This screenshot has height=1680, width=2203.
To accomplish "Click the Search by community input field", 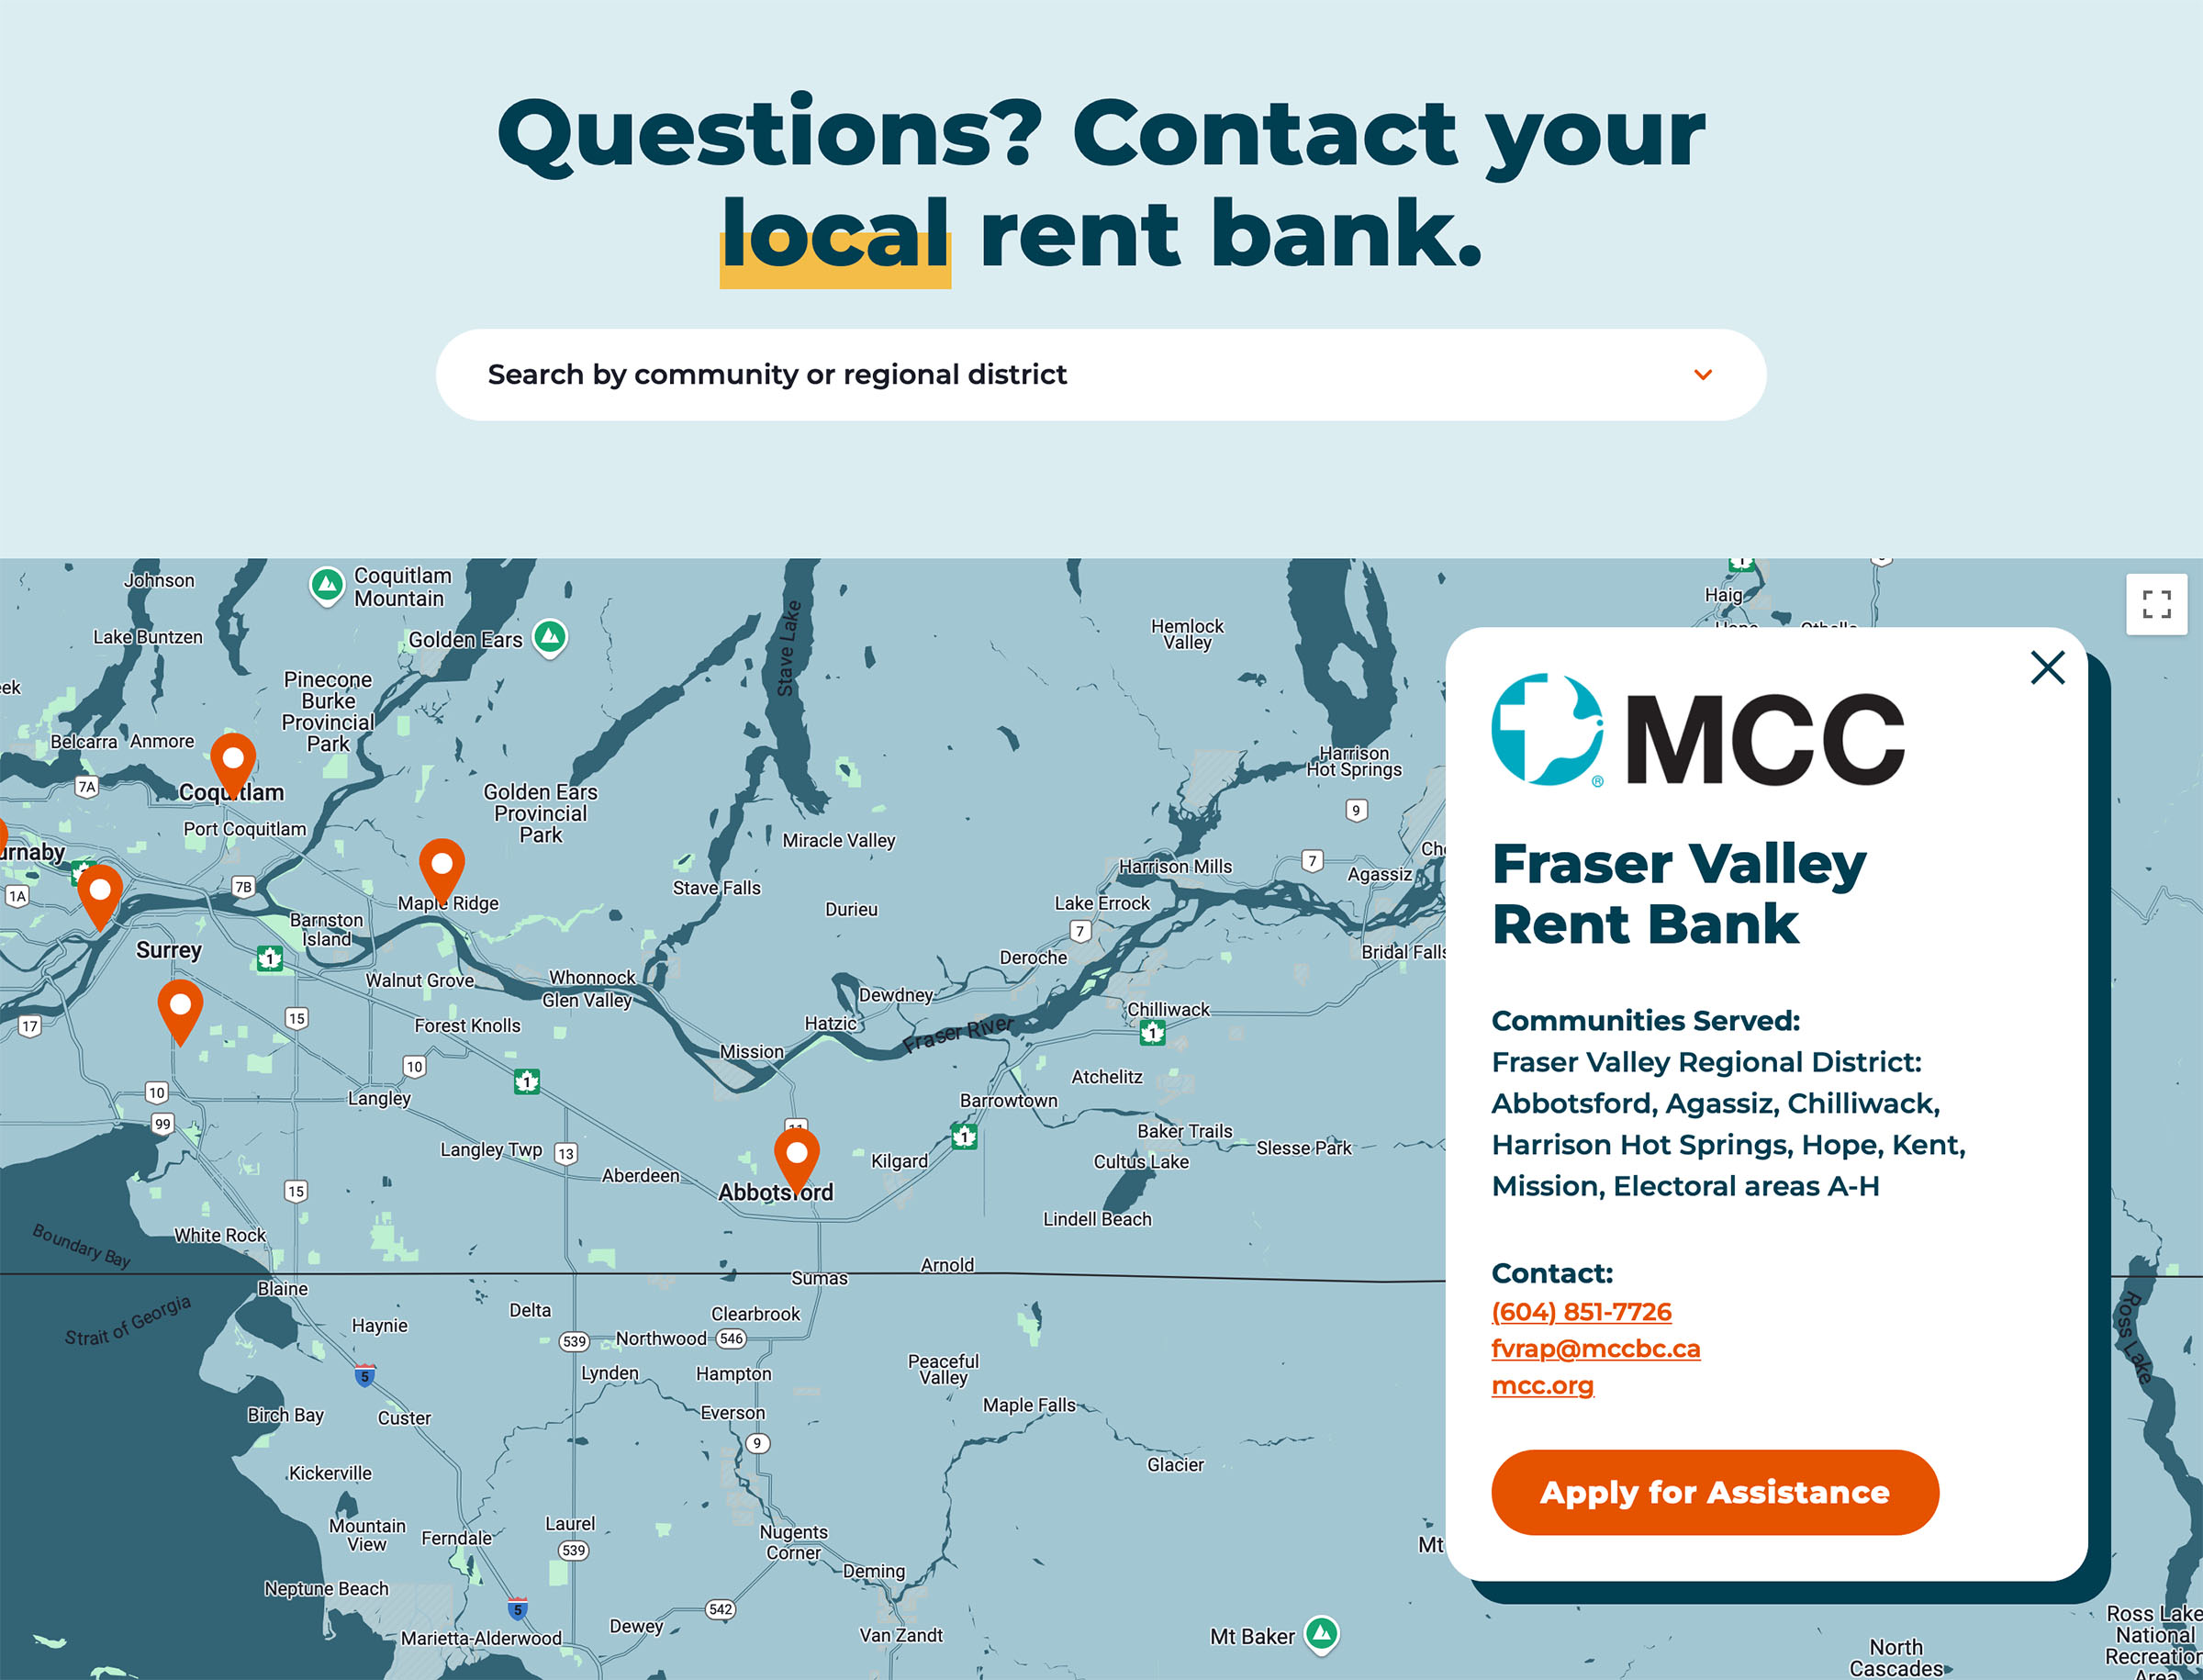I will pos(1102,375).
